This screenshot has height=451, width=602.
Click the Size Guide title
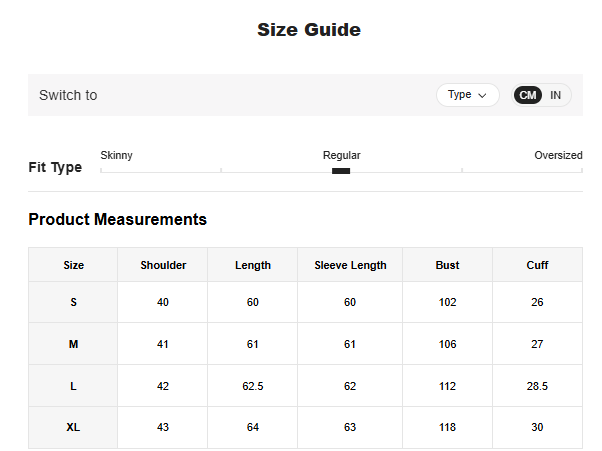tap(309, 30)
